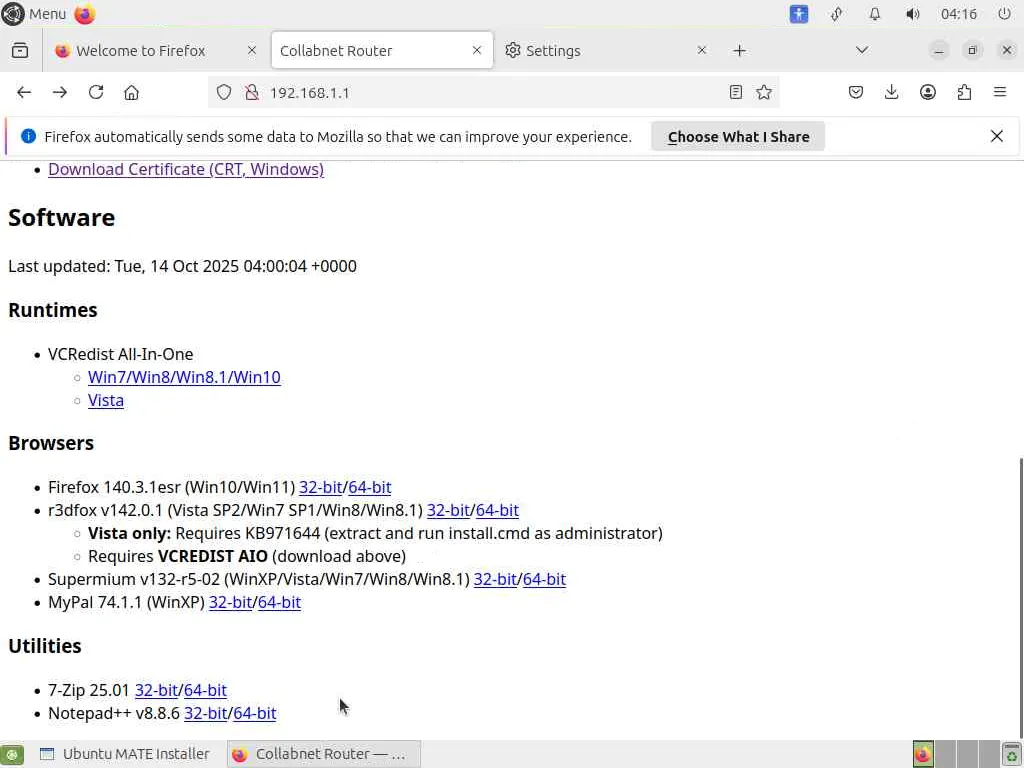Open notifications bell in panel

[x=874, y=14]
